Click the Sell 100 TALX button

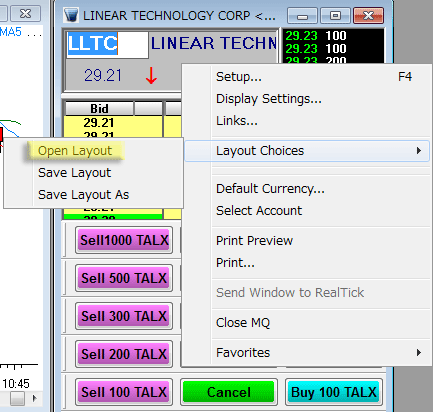click(x=124, y=392)
